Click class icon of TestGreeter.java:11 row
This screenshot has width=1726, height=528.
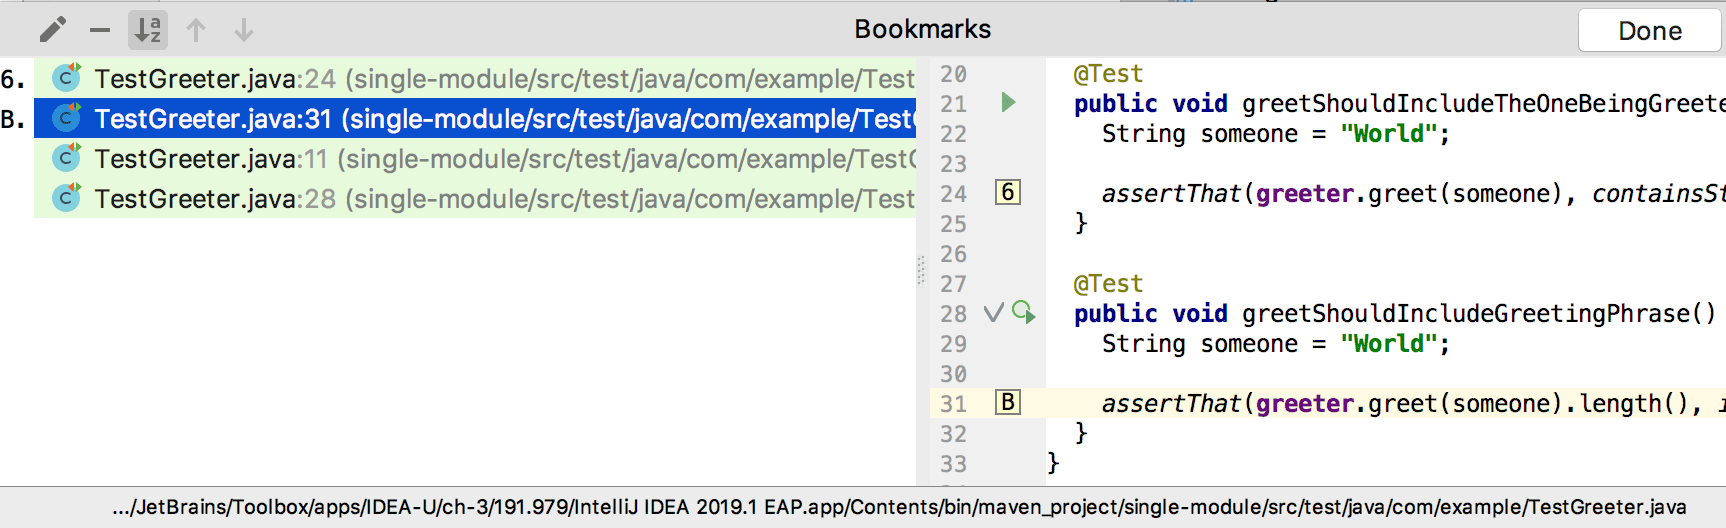click(x=66, y=157)
